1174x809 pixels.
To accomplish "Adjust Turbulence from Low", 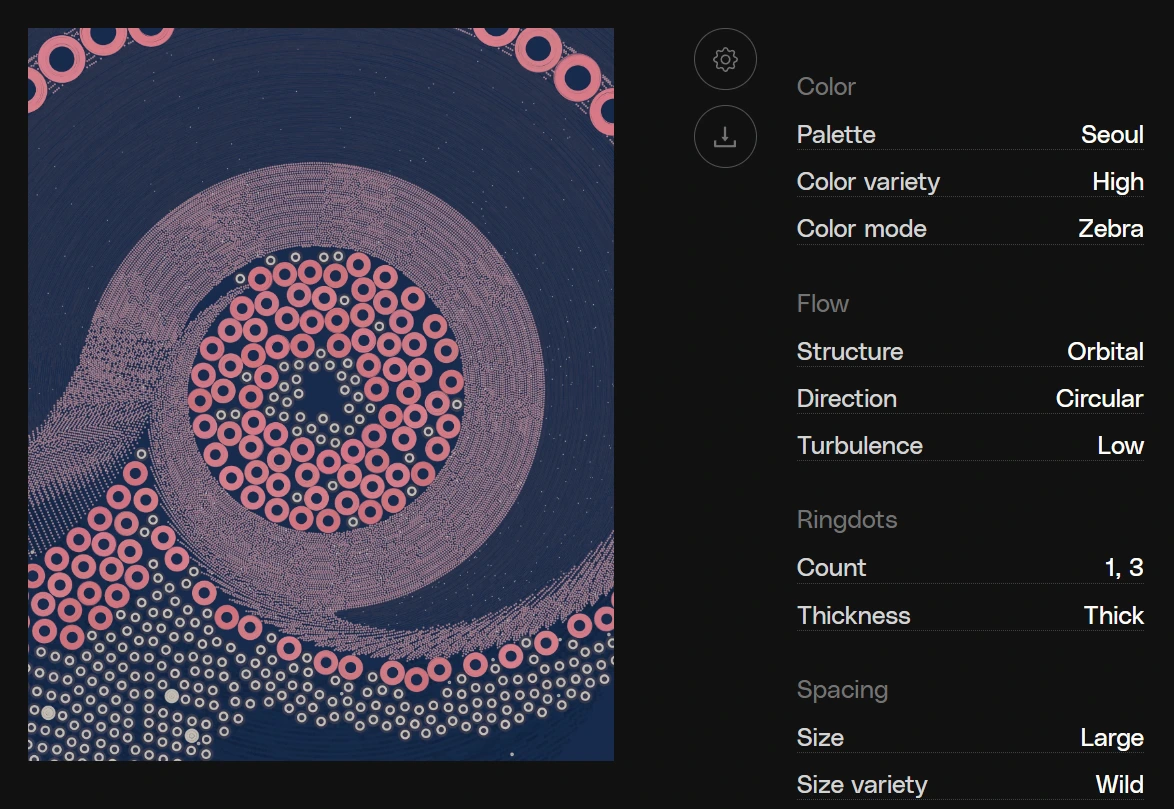I will [x=970, y=446].
